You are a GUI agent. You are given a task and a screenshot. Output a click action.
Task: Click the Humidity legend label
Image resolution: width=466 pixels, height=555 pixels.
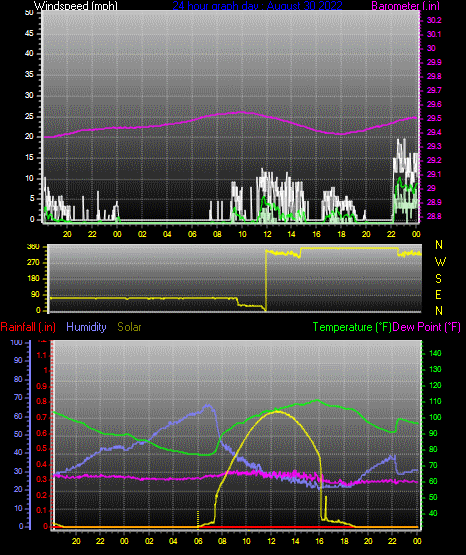[86, 327]
